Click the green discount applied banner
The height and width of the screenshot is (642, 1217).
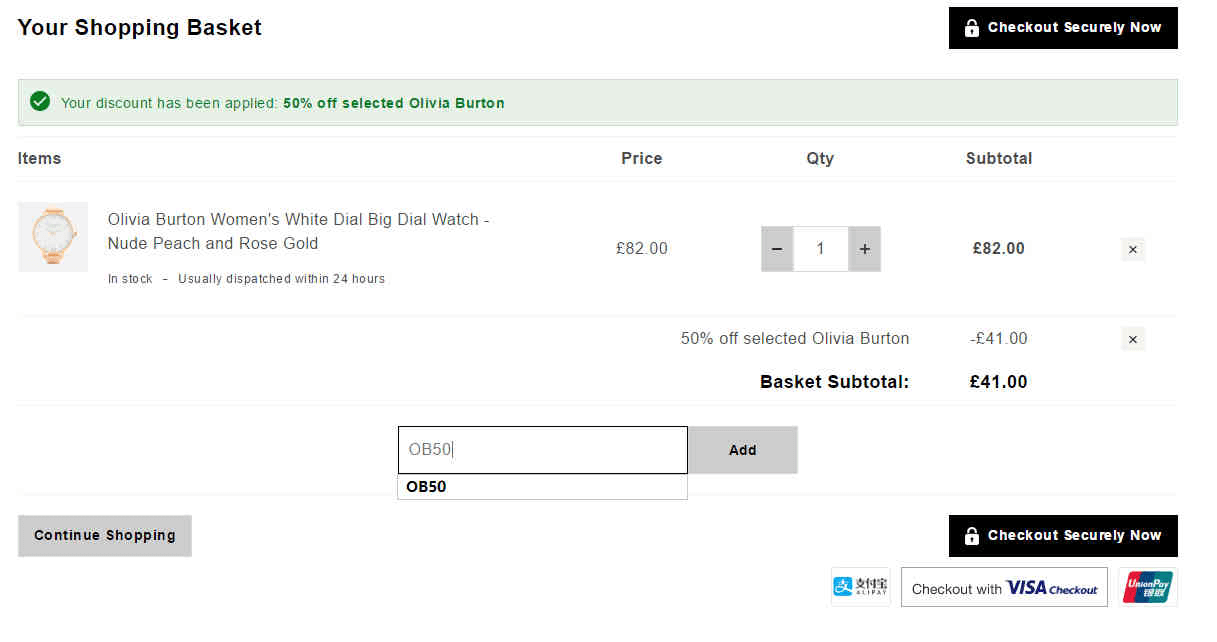click(x=598, y=102)
